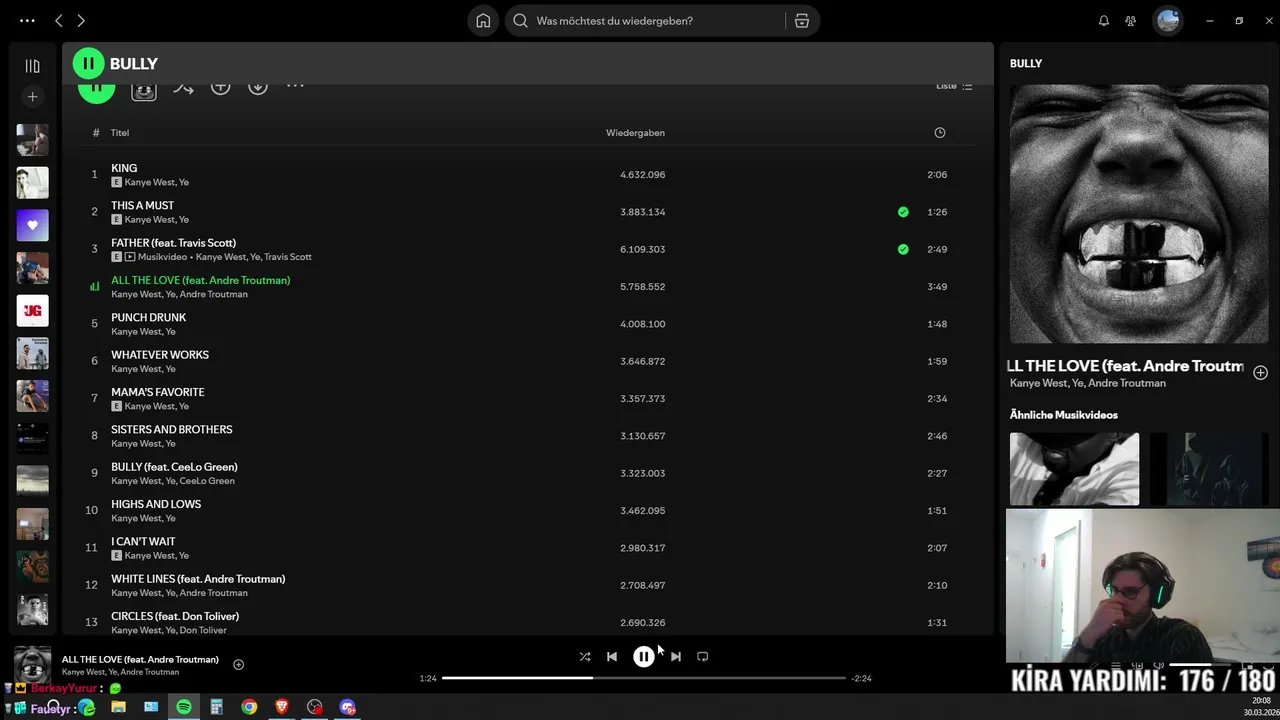Select track THIS A MUST

(142, 205)
